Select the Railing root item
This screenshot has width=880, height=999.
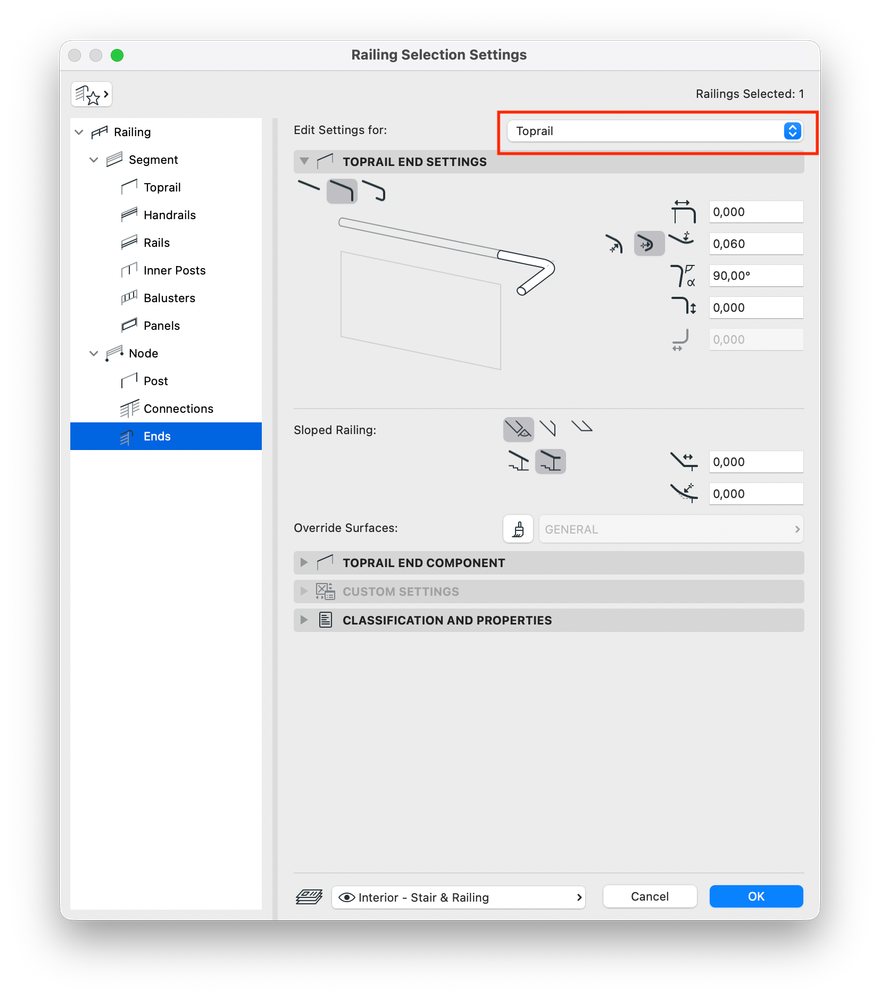tap(132, 133)
